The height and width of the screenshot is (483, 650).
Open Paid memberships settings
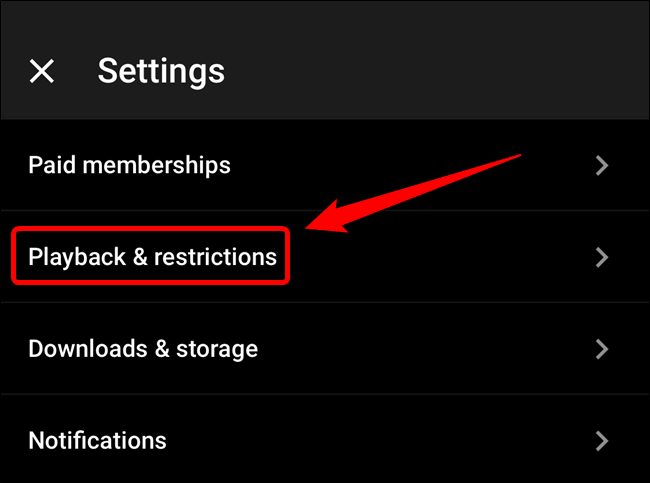pos(325,165)
